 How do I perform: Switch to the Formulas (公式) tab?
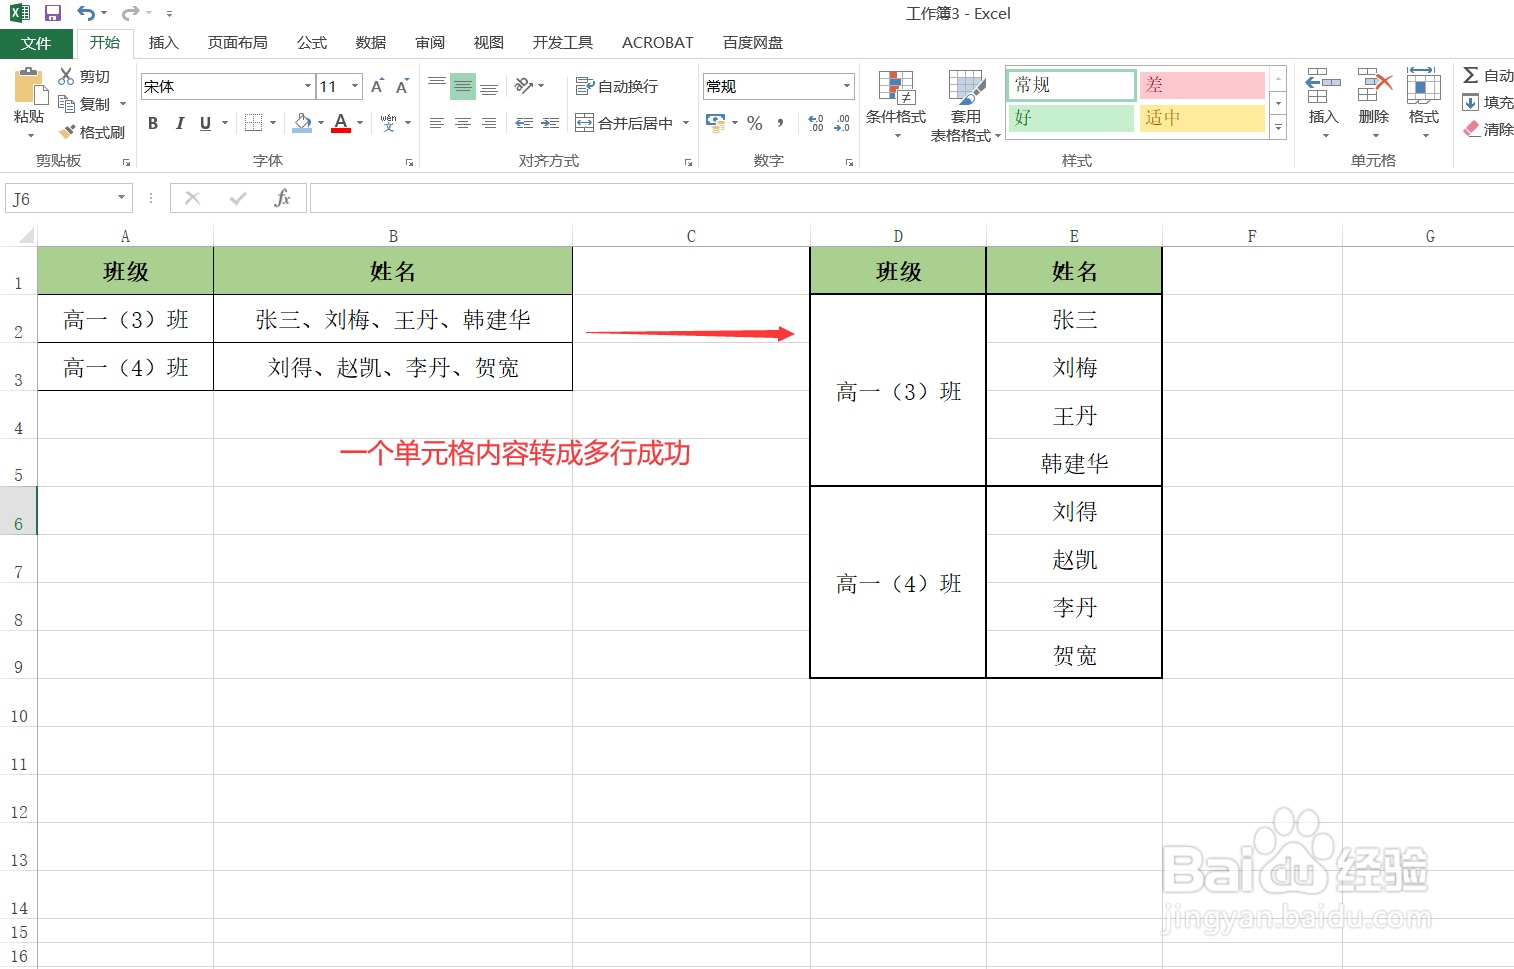[x=312, y=43]
